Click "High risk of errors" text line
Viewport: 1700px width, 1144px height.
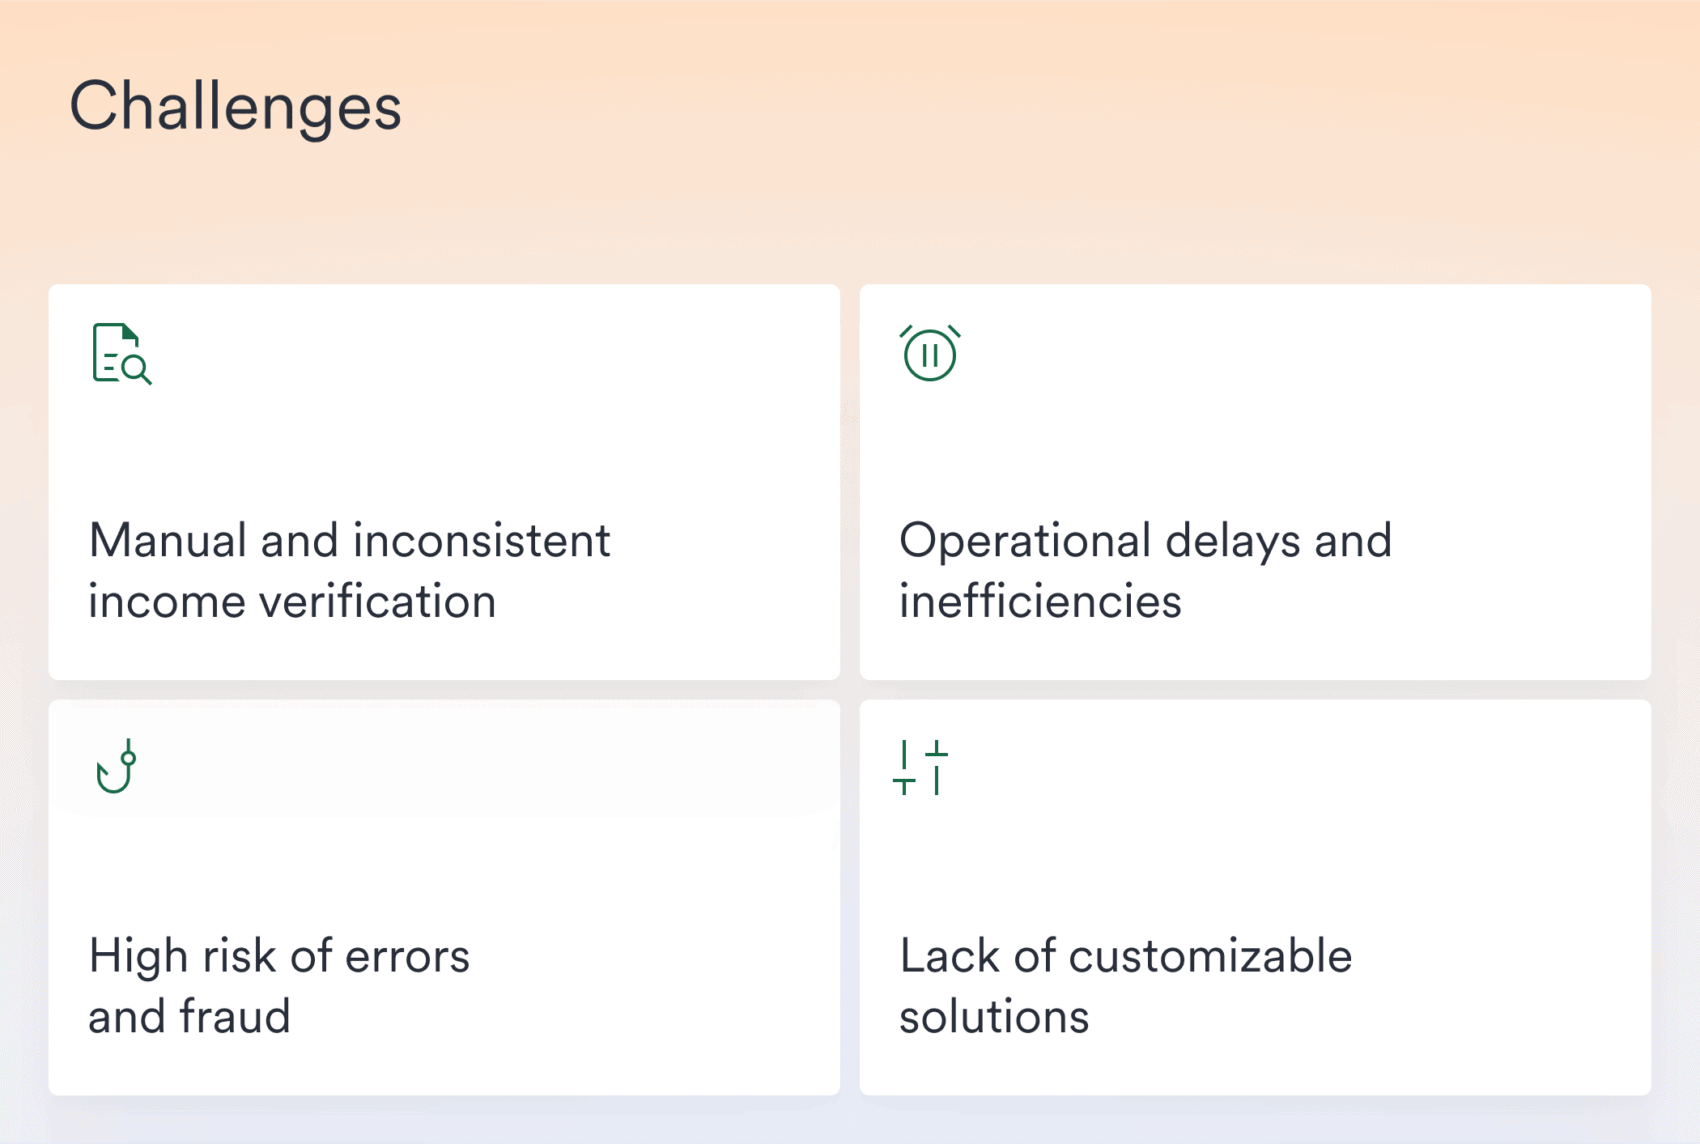279,956
